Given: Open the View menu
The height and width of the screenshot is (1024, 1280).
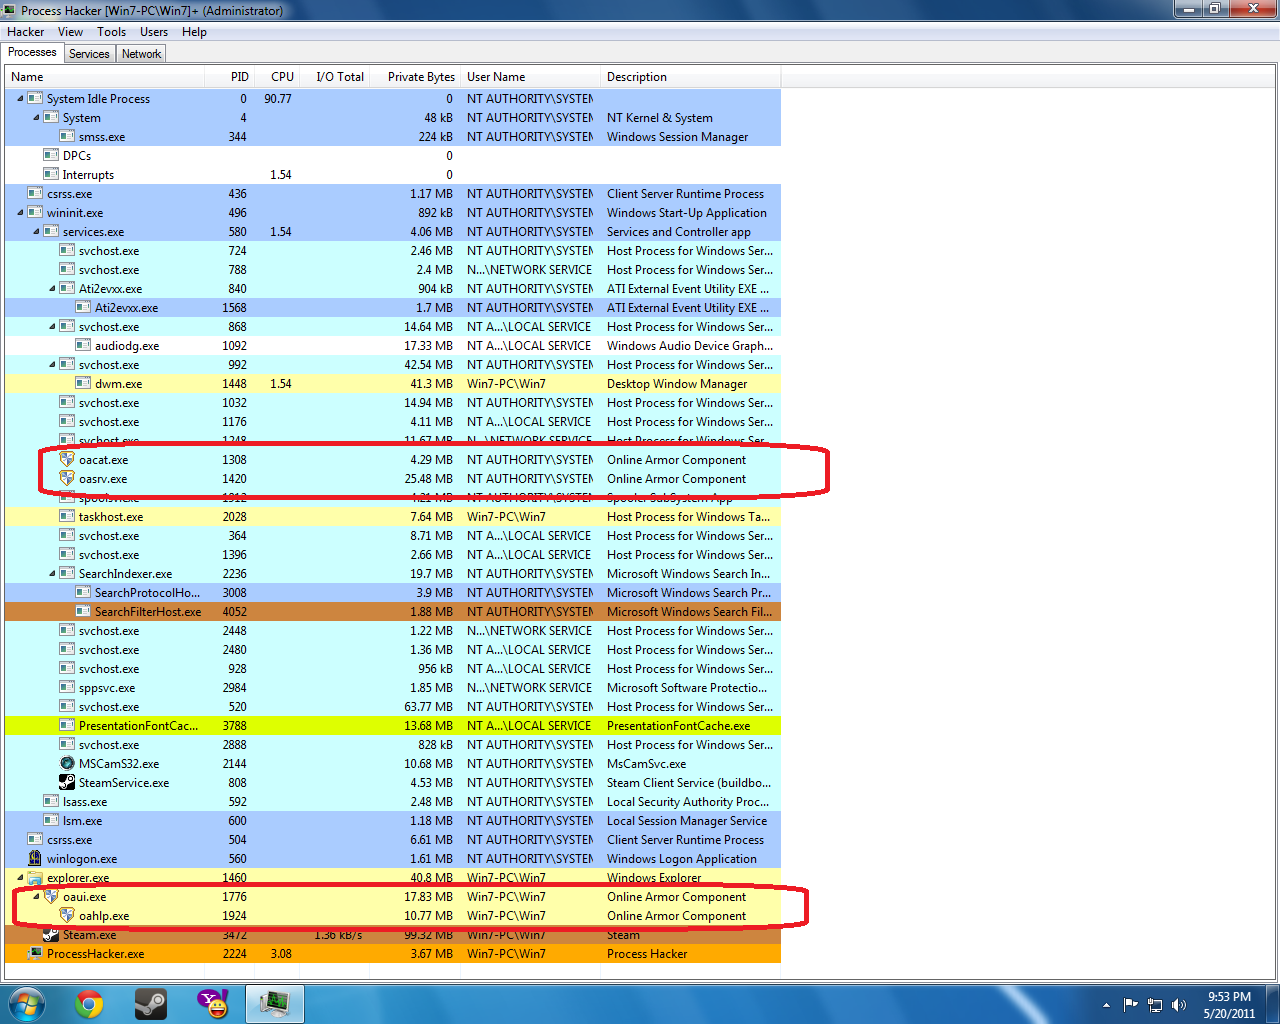Looking at the screenshot, I should pos(70,32).
